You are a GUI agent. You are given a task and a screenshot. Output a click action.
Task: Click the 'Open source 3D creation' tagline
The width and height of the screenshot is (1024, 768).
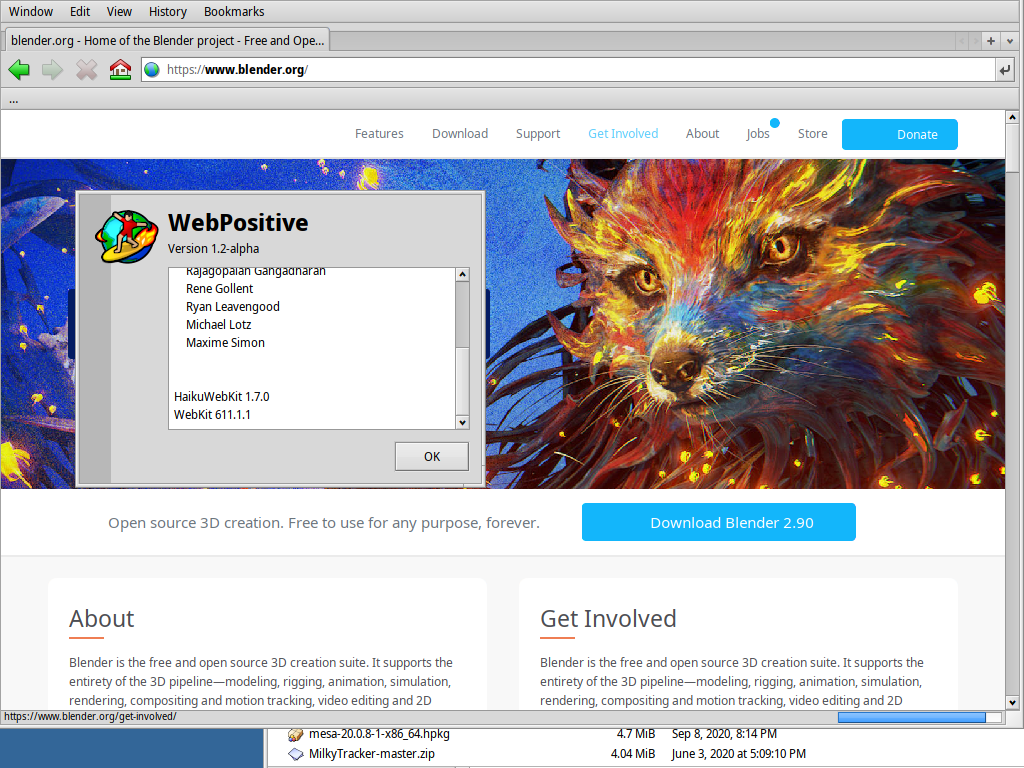[x=324, y=523]
